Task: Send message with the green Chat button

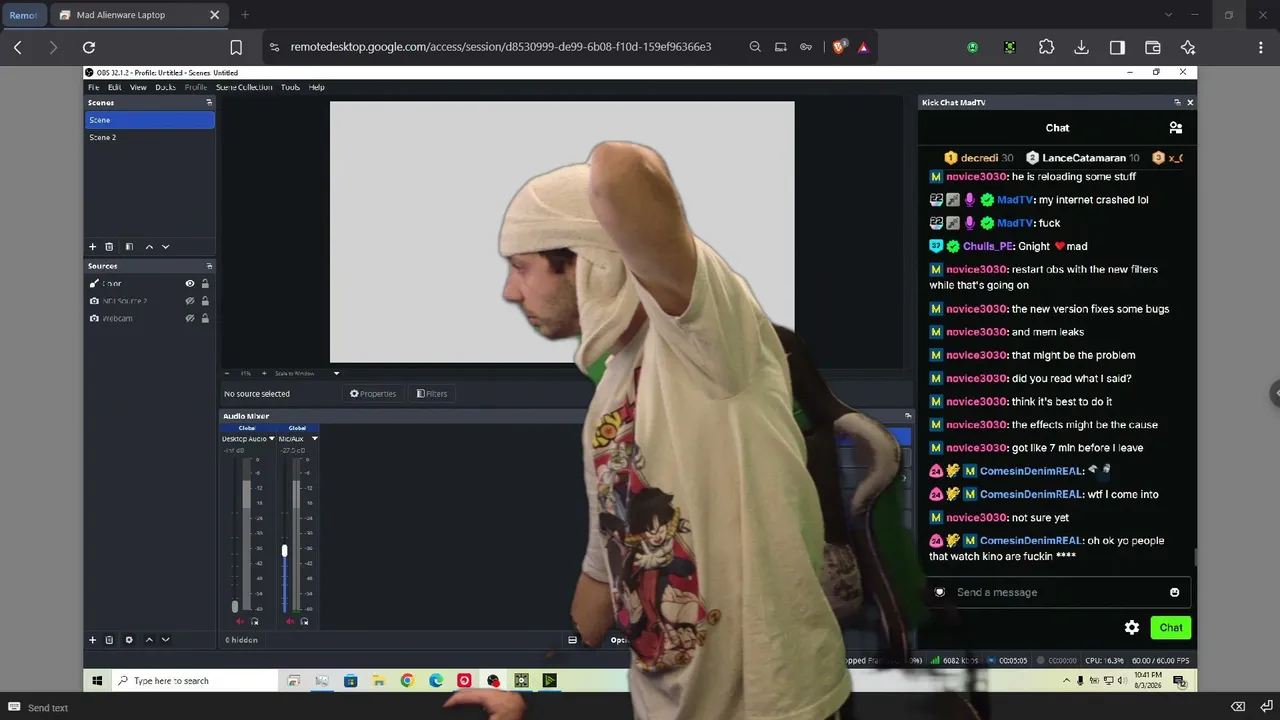Action: coord(1171,628)
